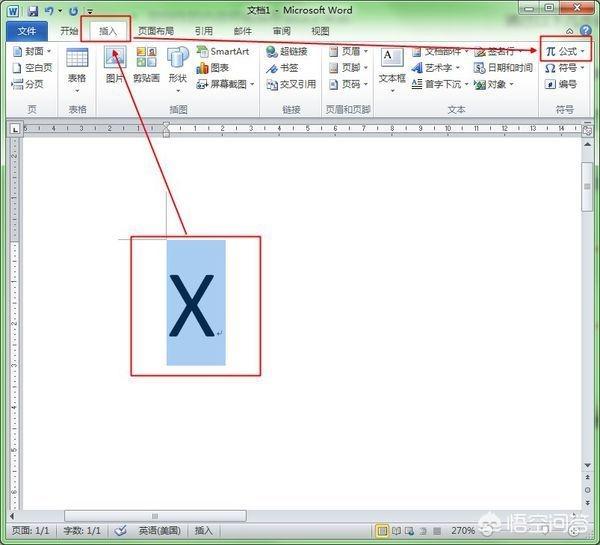Click the 图表 (Chart) icon
The image size is (600, 545).
click(202, 68)
